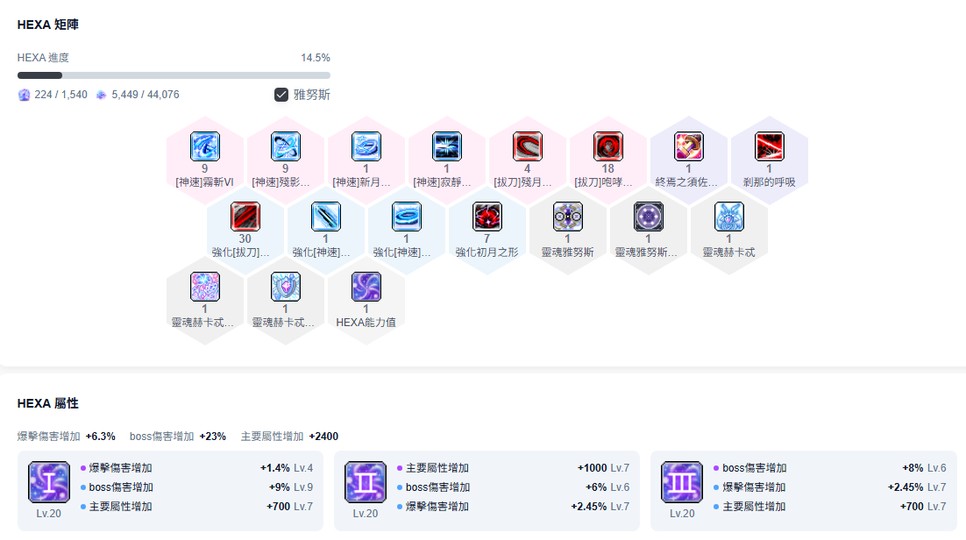Select the 終焉之須佐 skill icon

[x=689, y=147]
